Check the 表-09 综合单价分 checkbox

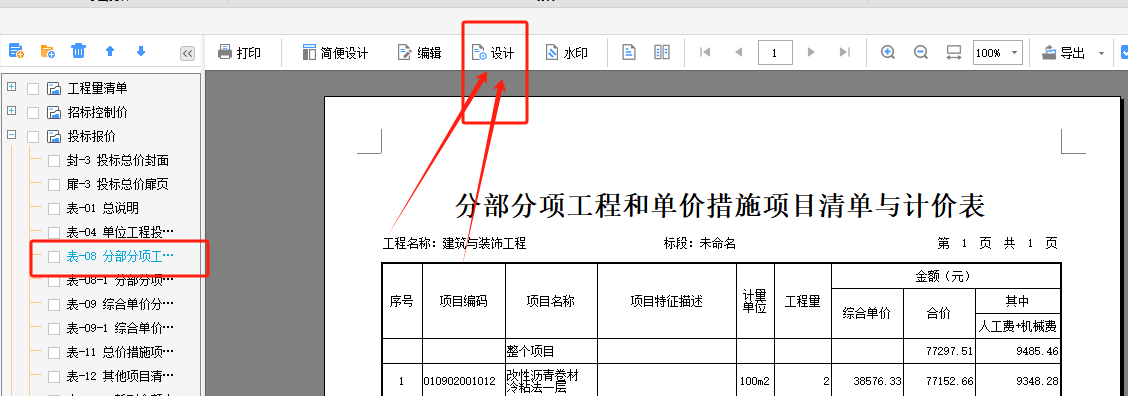coord(54,305)
